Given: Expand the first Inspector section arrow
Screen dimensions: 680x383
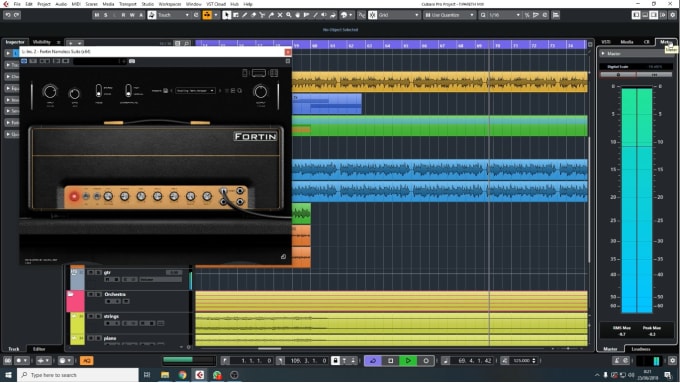Looking at the screenshot, I should click(8, 53).
